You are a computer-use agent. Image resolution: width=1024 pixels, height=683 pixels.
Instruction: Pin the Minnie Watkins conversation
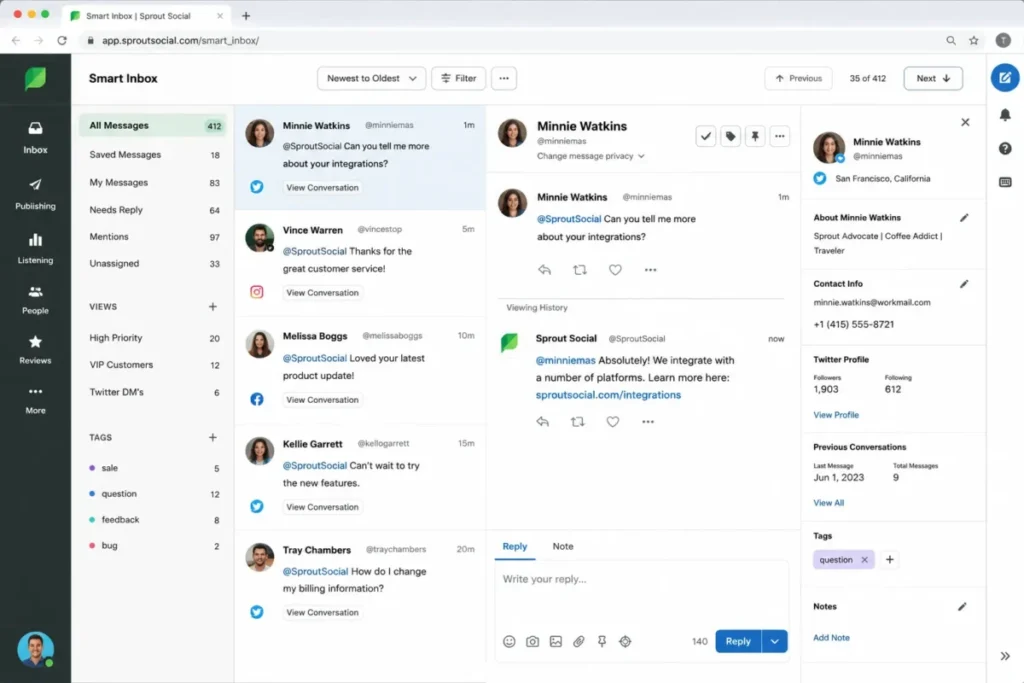(x=755, y=136)
